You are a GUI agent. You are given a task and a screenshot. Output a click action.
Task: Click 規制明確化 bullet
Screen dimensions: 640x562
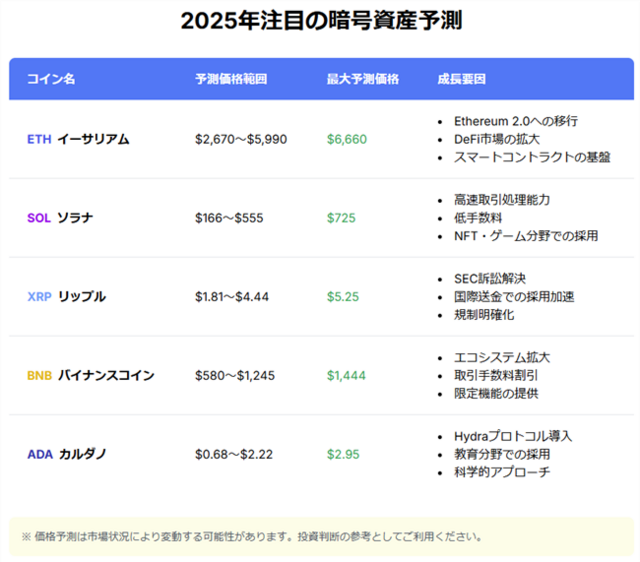click(x=484, y=315)
